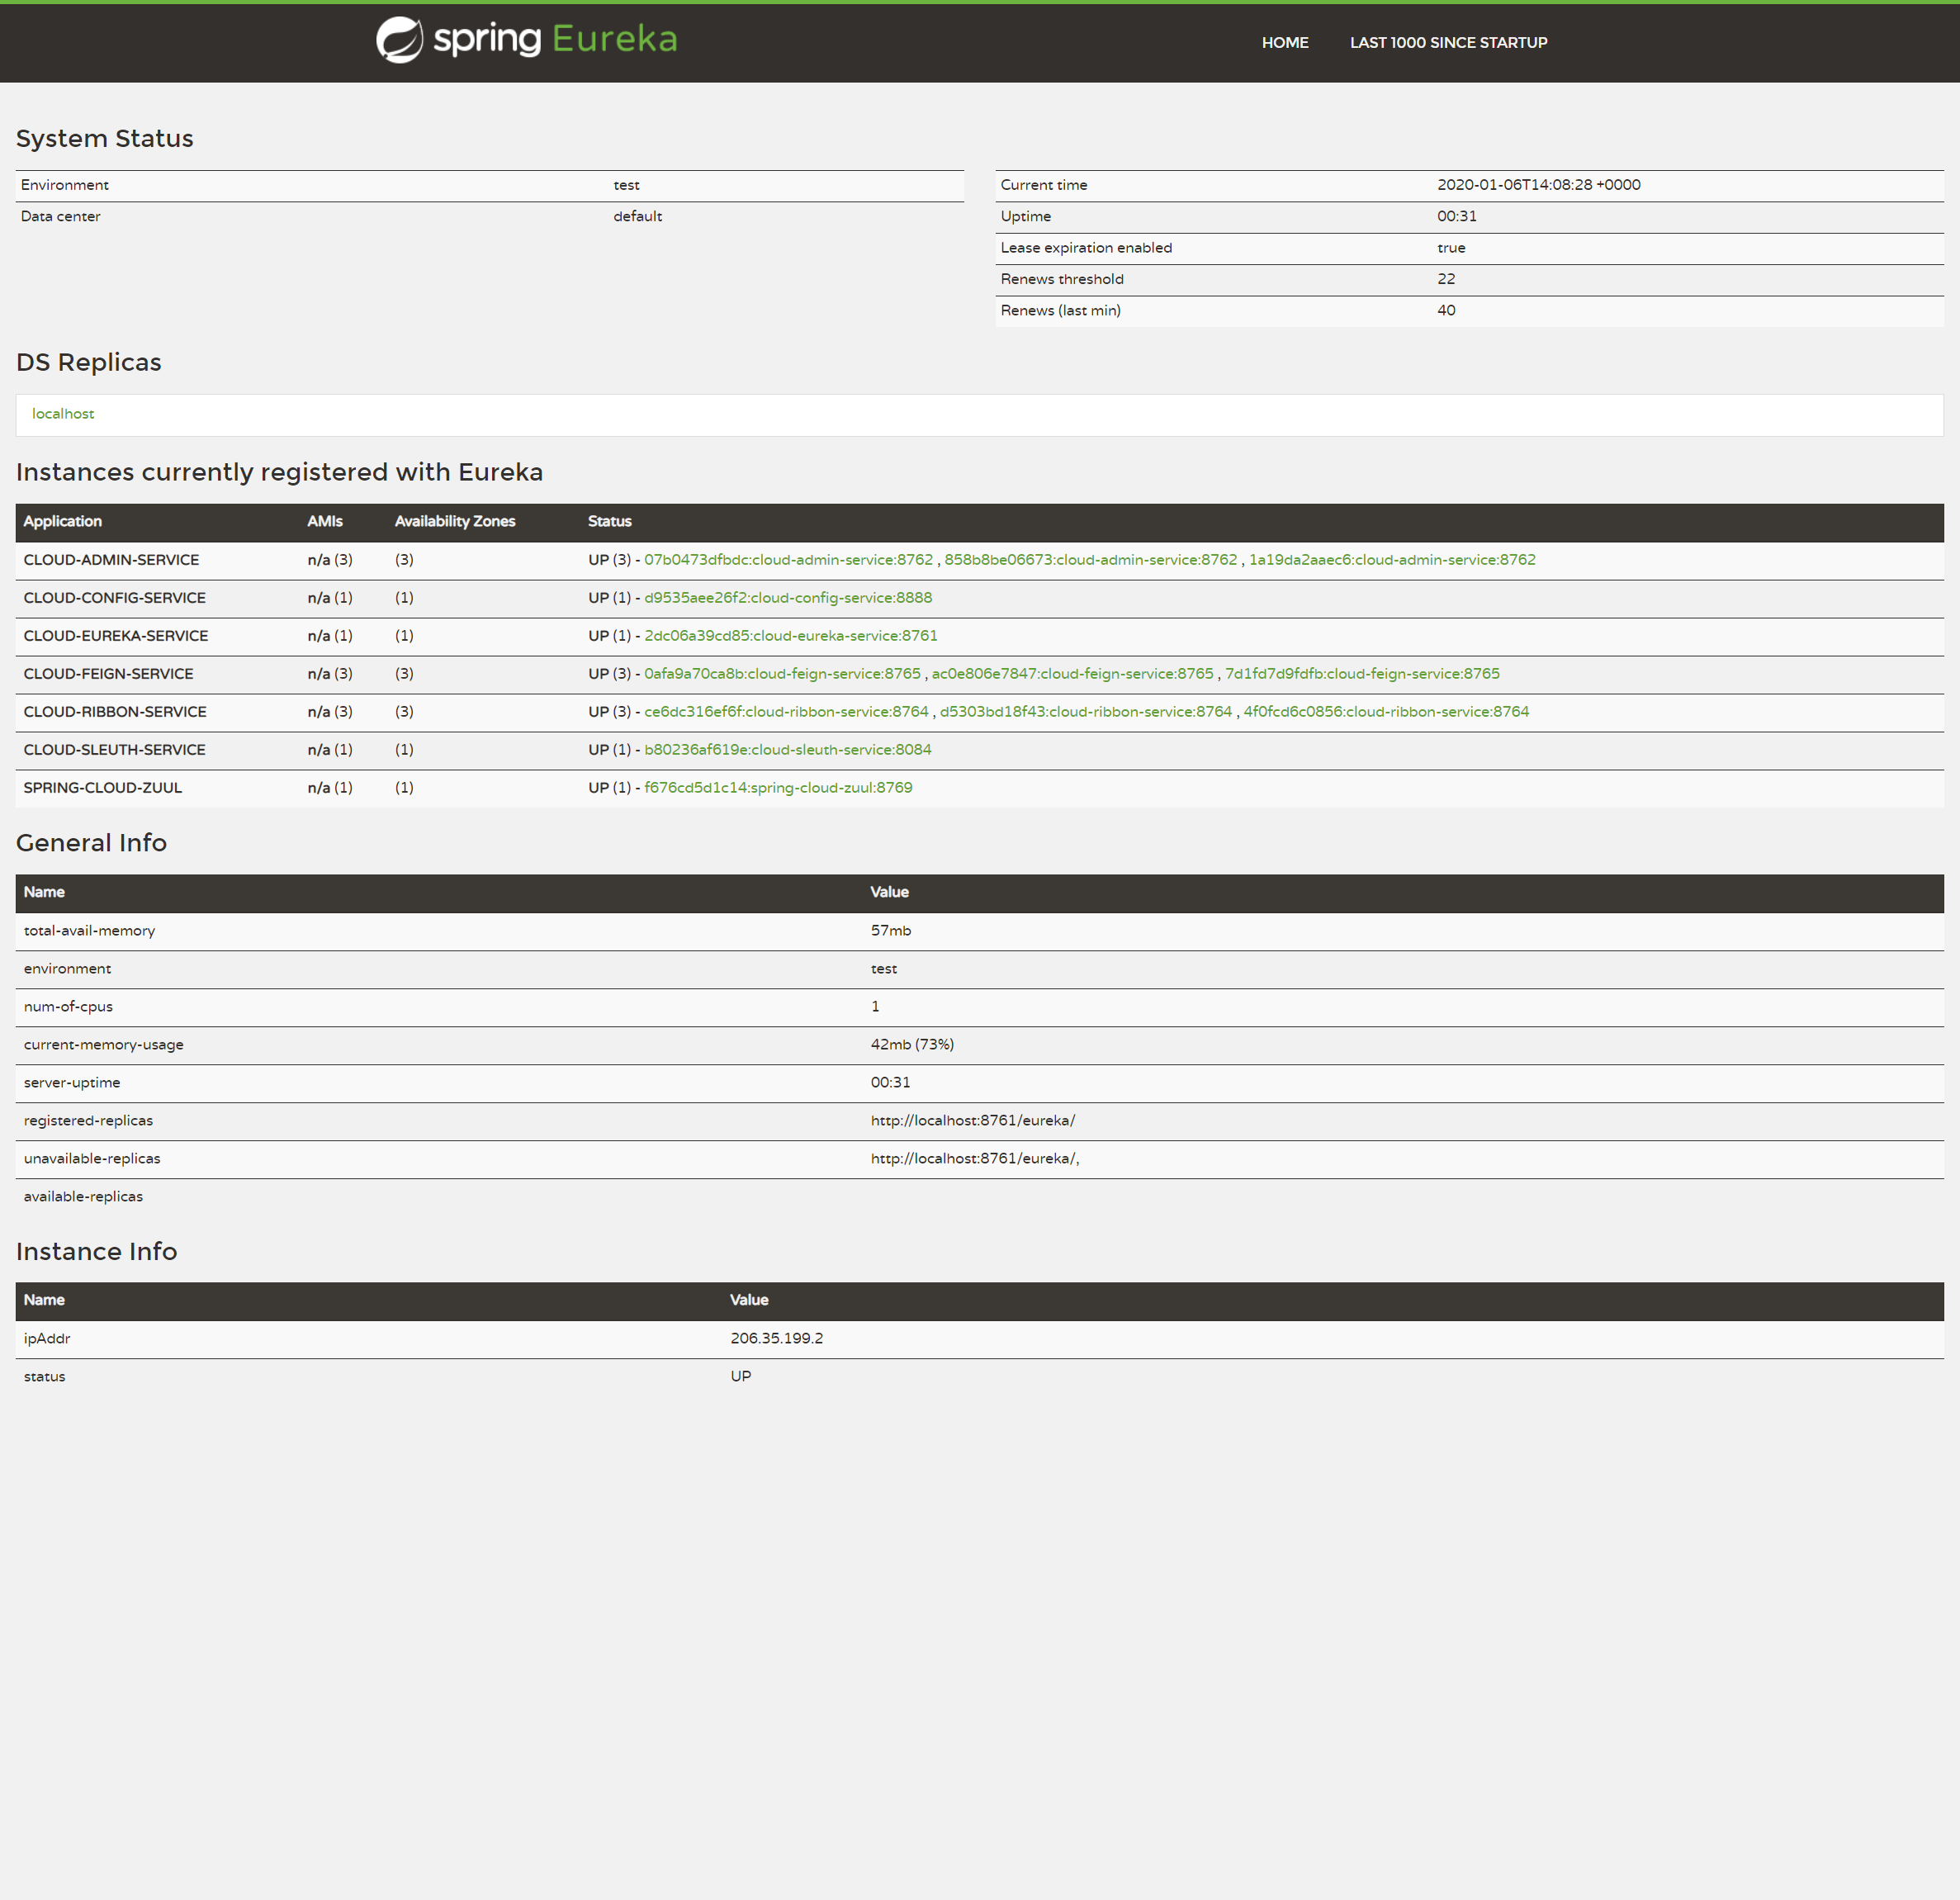Click the Data center value default
This screenshot has height=1900, width=1960.
(x=637, y=217)
